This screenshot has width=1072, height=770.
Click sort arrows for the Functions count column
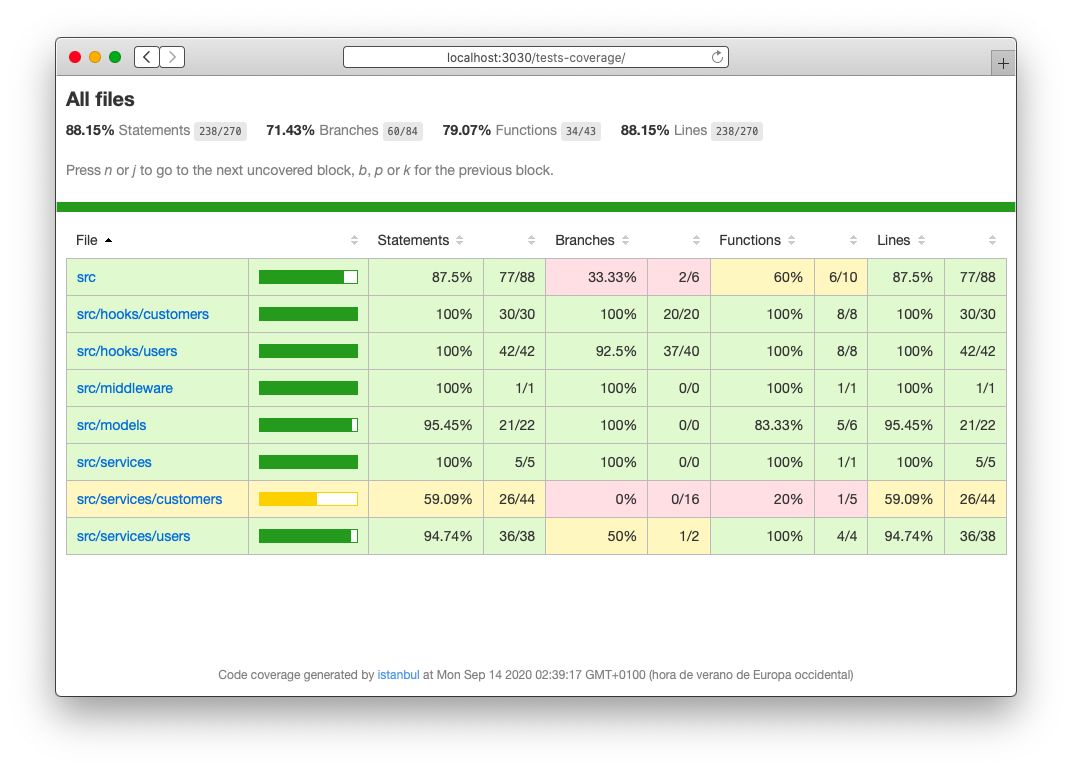(853, 240)
